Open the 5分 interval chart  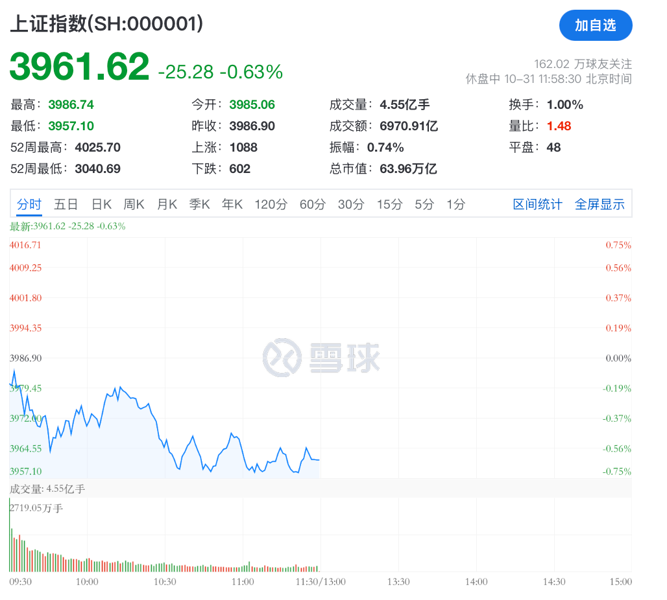425,204
